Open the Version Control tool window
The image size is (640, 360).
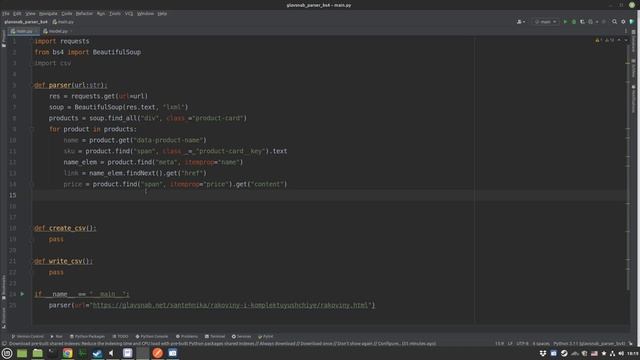click(x=27, y=336)
